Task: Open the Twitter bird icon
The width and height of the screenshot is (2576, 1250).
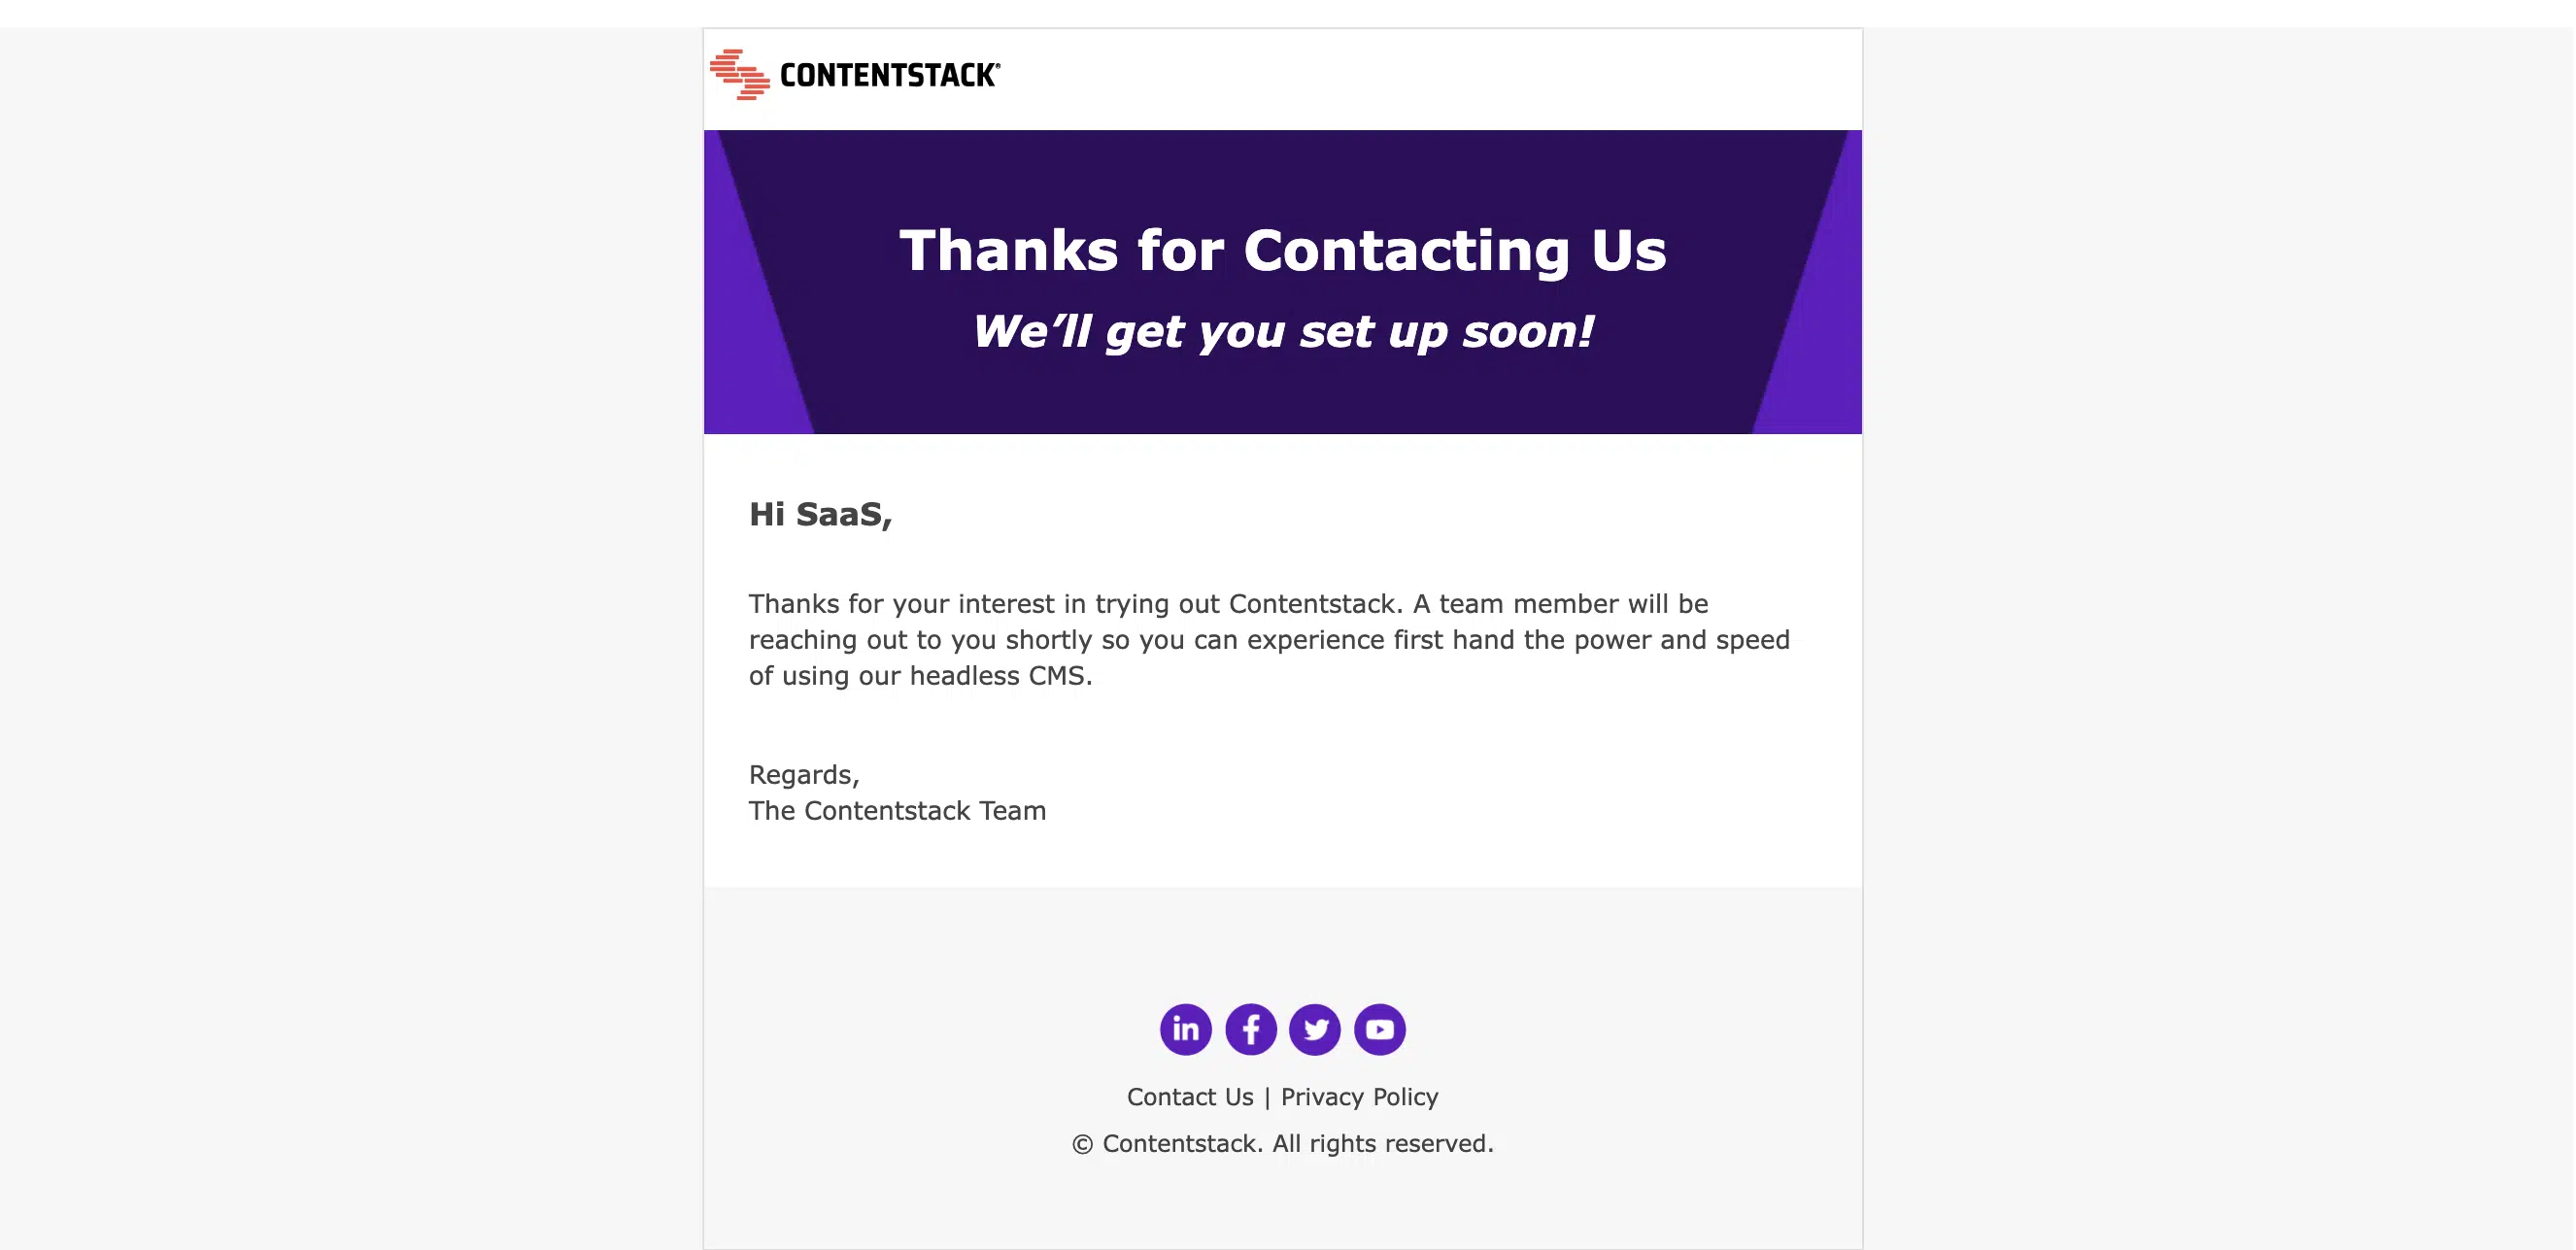Action: click(x=1315, y=1029)
